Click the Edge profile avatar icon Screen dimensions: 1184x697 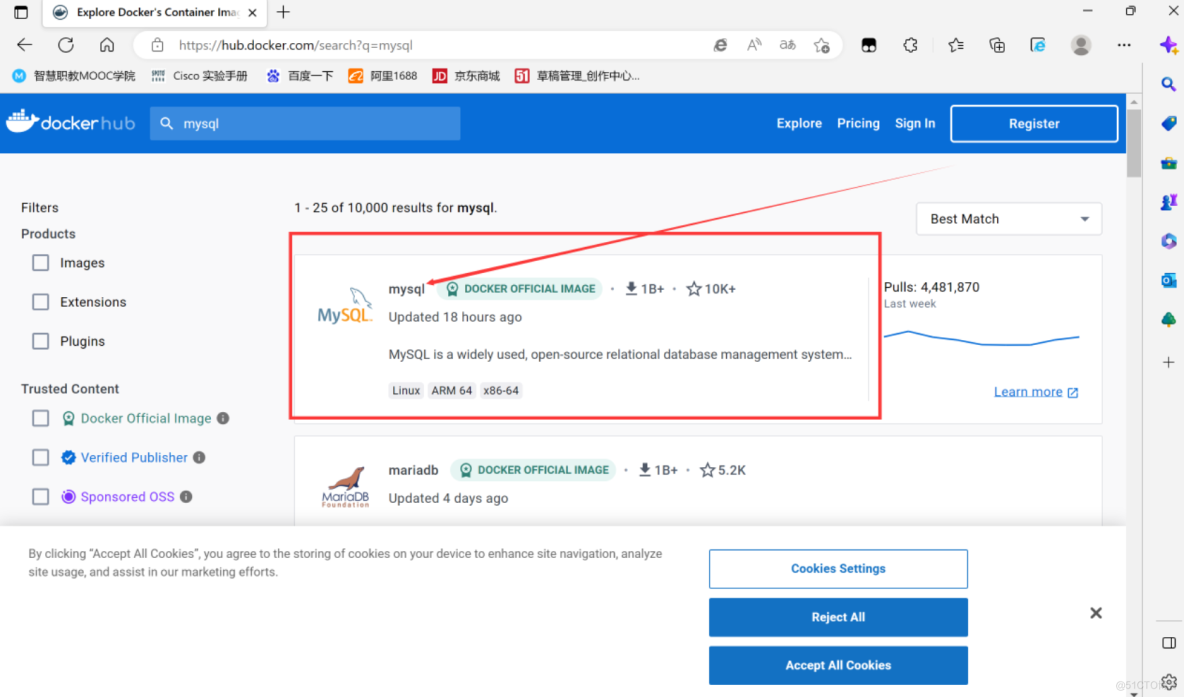pyautogui.click(x=1080, y=45)
